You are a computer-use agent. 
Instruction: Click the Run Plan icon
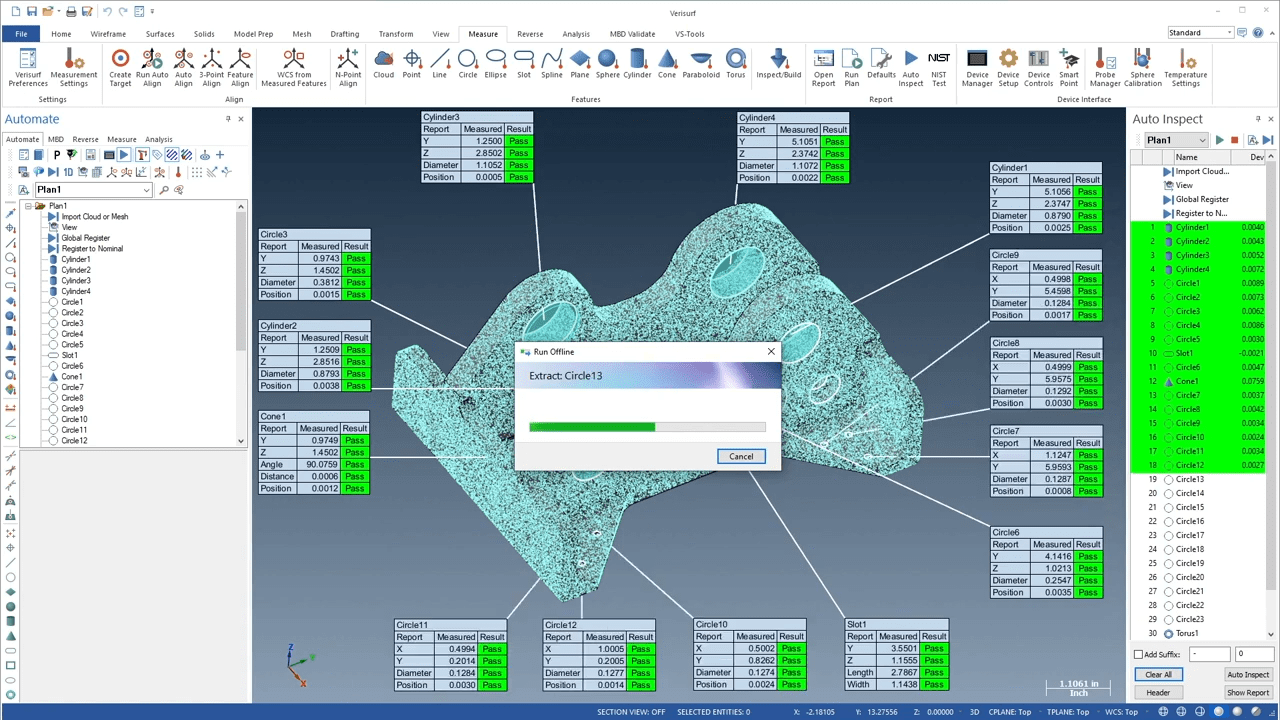(x=852, y=67)
